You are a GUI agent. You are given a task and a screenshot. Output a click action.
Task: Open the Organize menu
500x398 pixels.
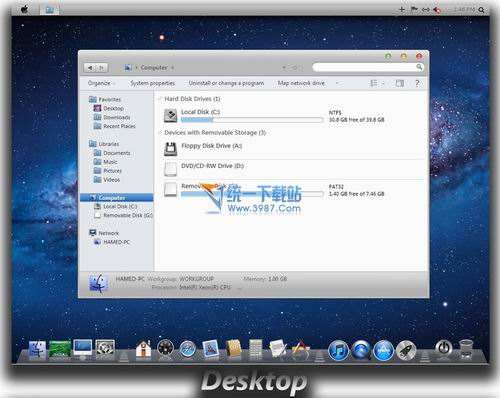pos(101,83)
